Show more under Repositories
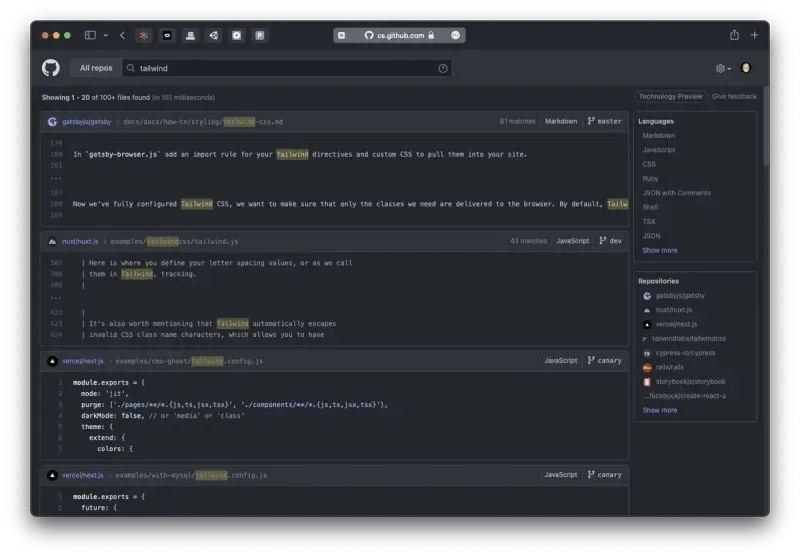 [660, 410]
